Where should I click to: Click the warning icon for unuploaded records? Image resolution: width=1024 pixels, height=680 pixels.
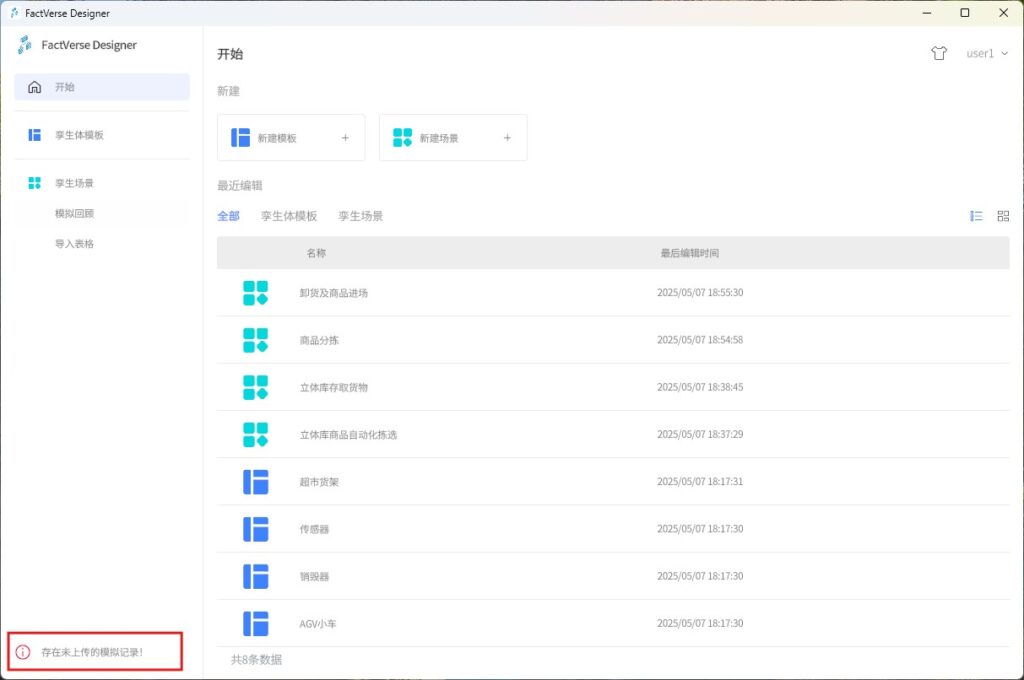[23, 652]
